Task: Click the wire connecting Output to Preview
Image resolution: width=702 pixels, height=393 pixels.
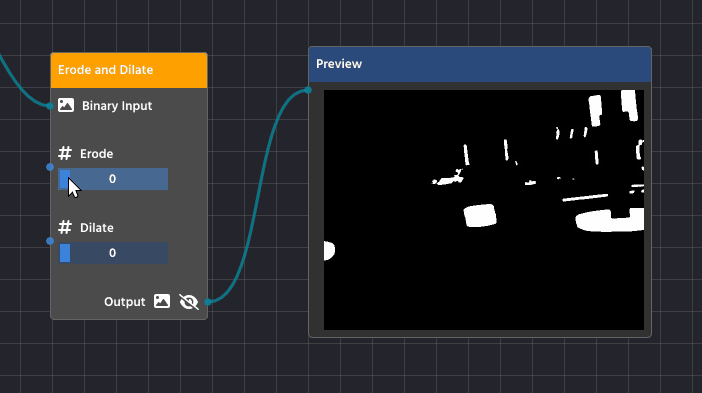Action: tap(258, 197)
